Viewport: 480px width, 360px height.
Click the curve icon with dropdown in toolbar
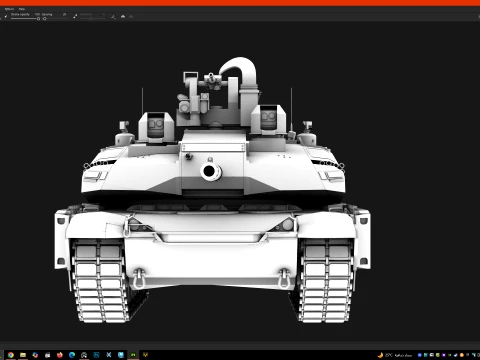113,17
